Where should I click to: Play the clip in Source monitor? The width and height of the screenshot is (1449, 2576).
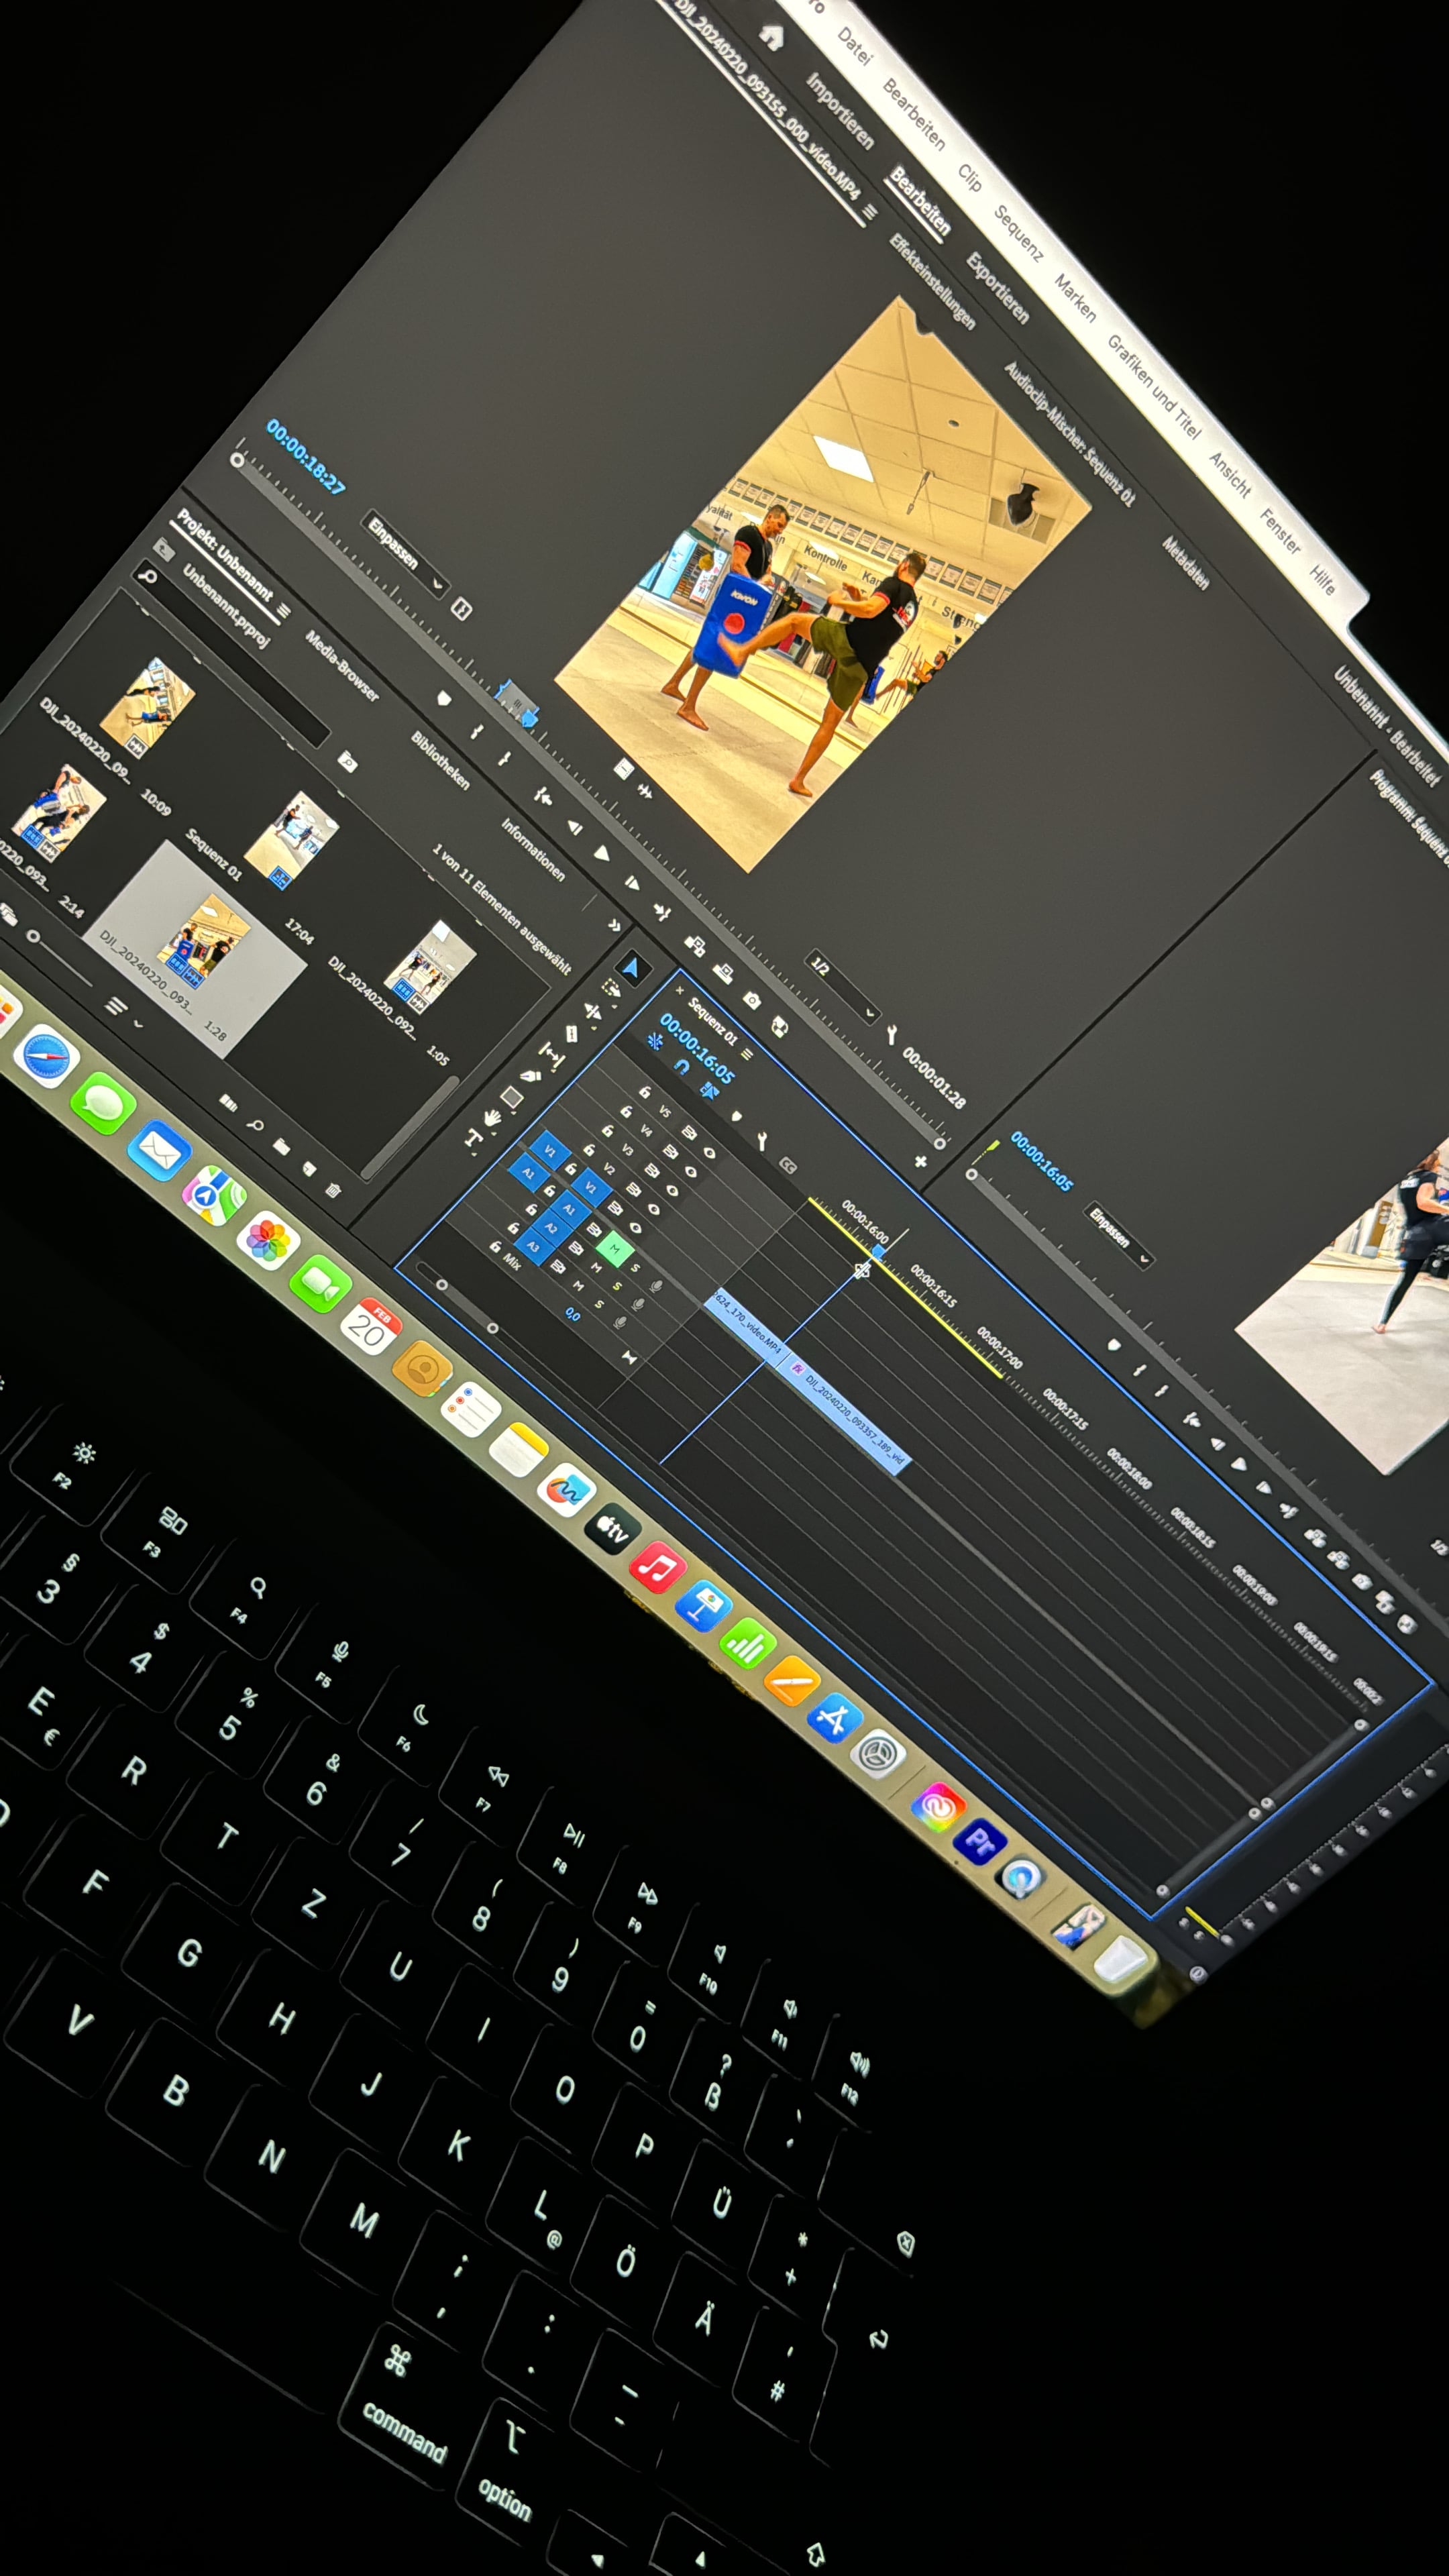[602, 855]
